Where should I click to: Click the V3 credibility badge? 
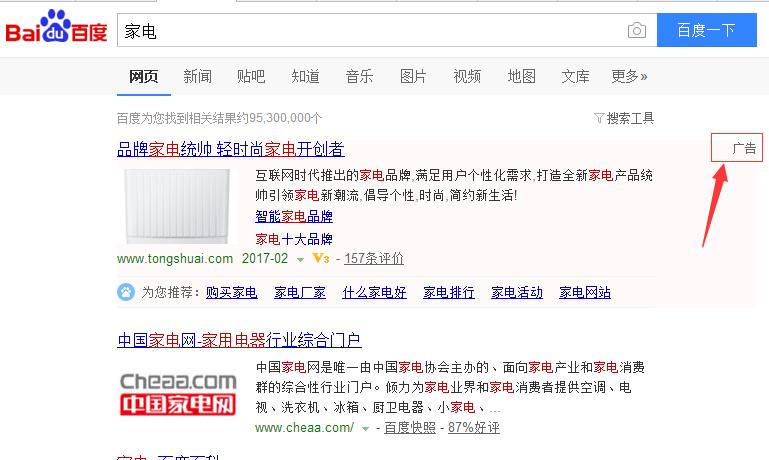tap(321, 258)
